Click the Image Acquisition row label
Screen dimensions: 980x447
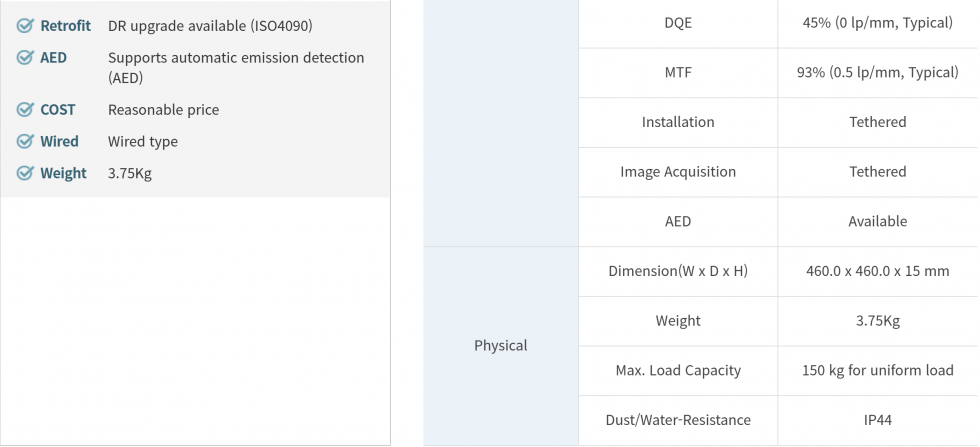tap(678, 172)
